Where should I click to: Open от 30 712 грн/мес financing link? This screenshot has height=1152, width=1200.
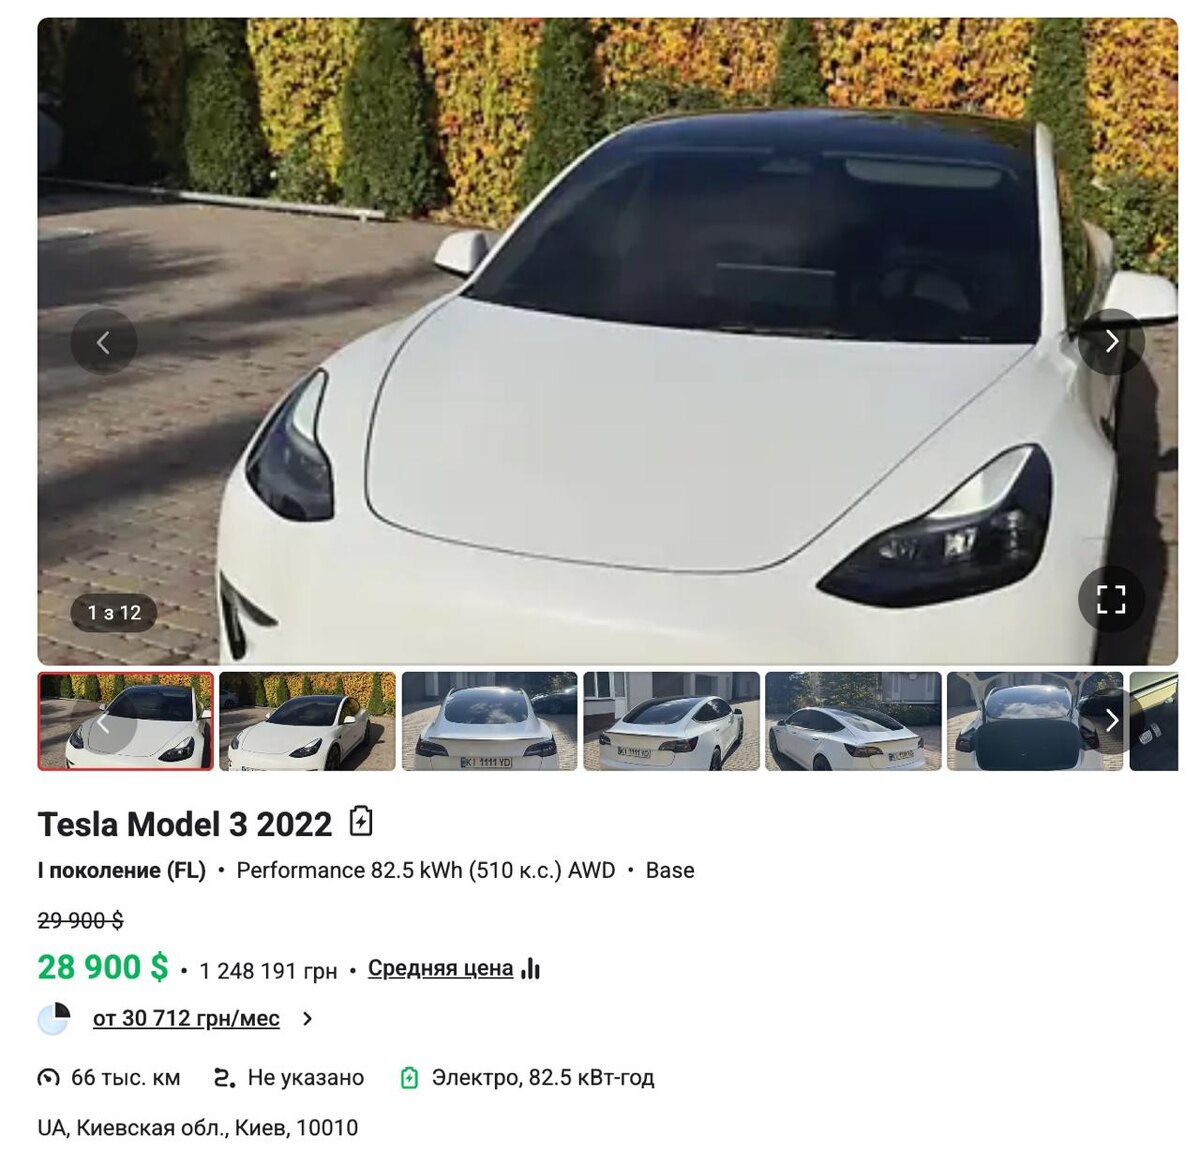[x=186, y=1019]
